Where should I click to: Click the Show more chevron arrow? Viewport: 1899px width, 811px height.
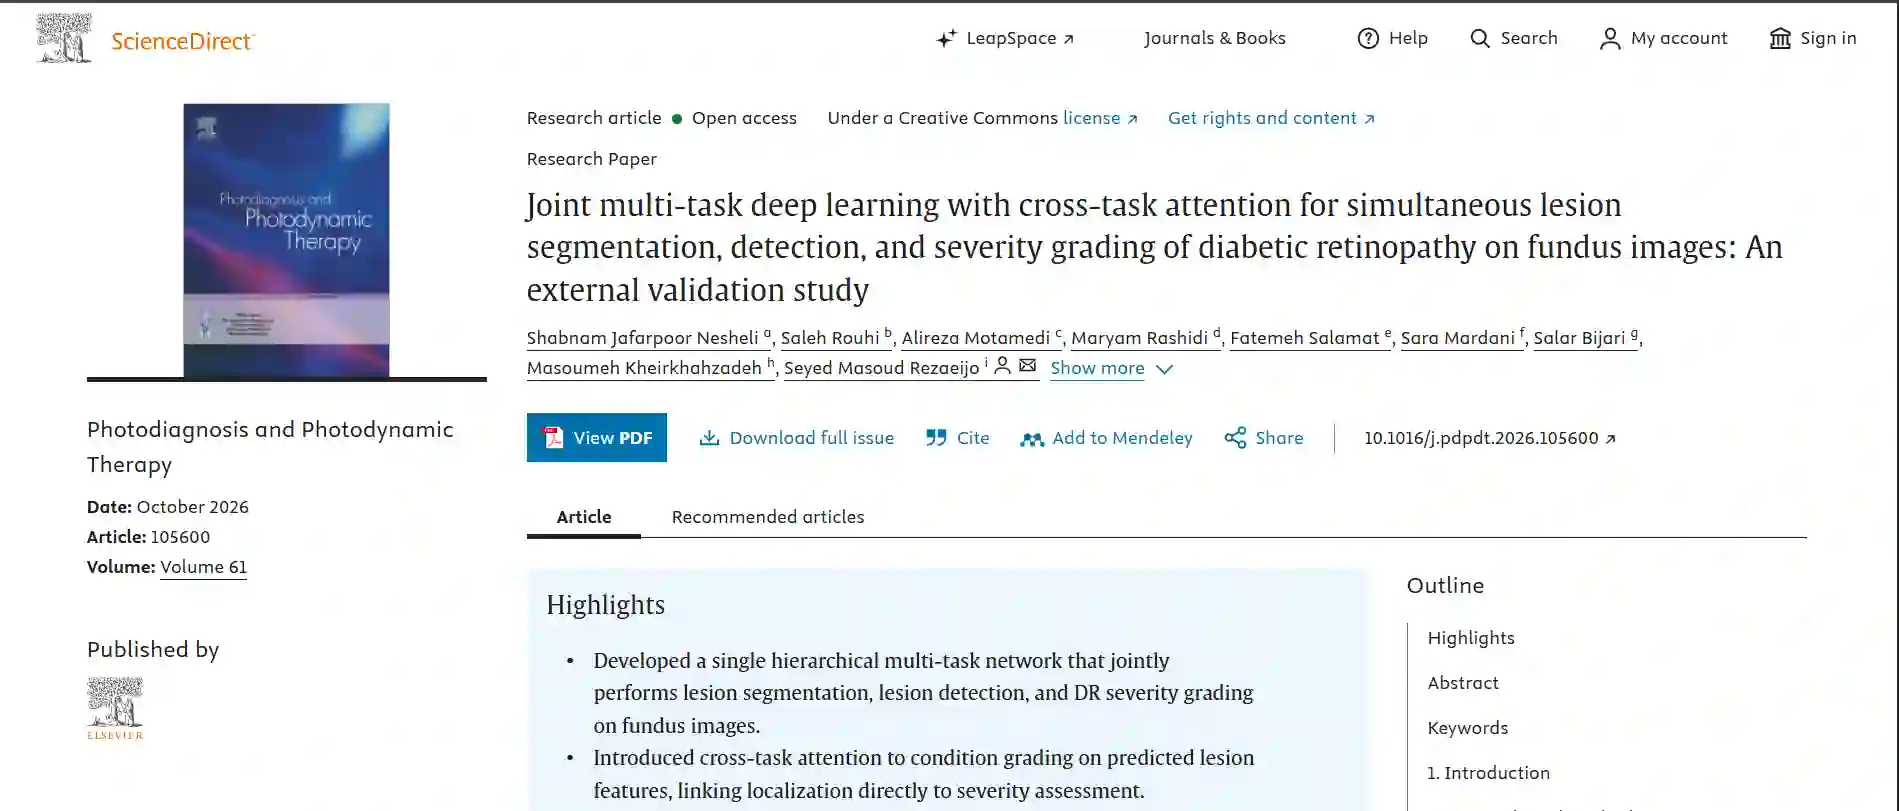[1164, 369]
